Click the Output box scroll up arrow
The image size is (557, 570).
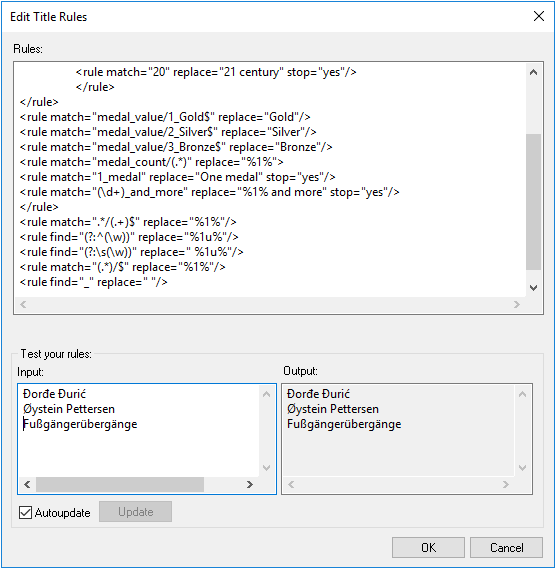click(x=522, y=394)
